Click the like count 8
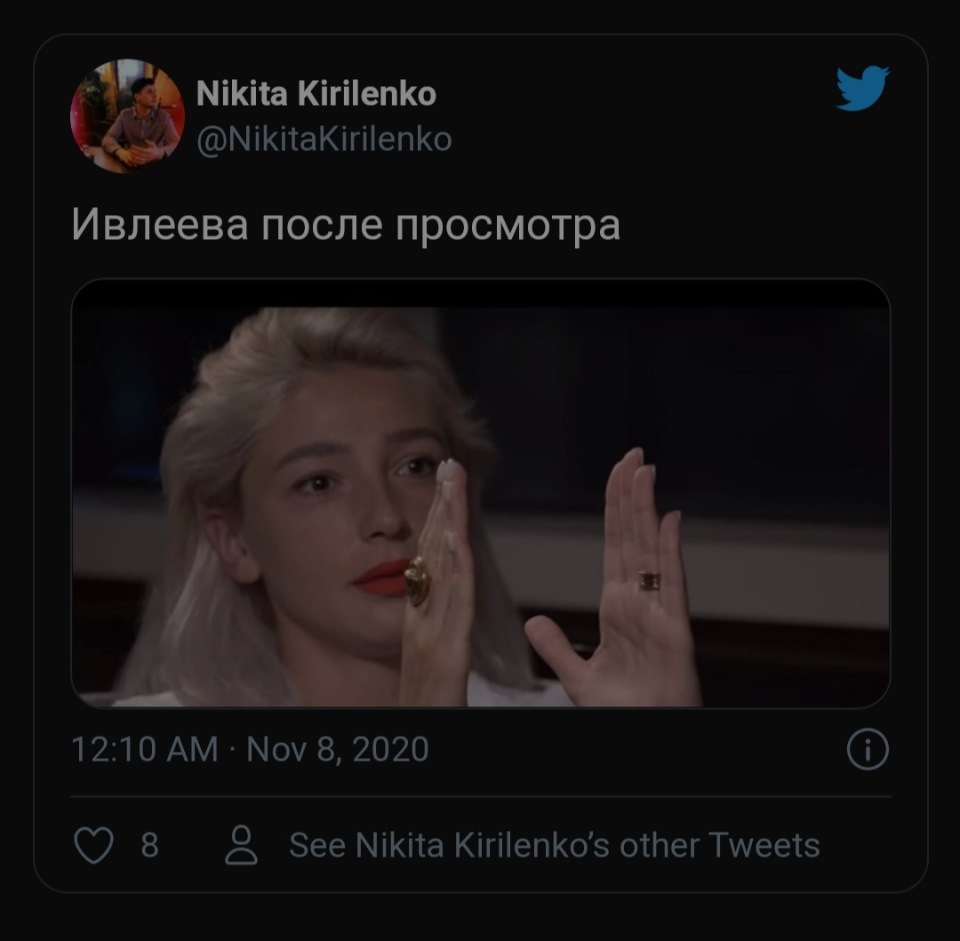 [x=149, y=846]
